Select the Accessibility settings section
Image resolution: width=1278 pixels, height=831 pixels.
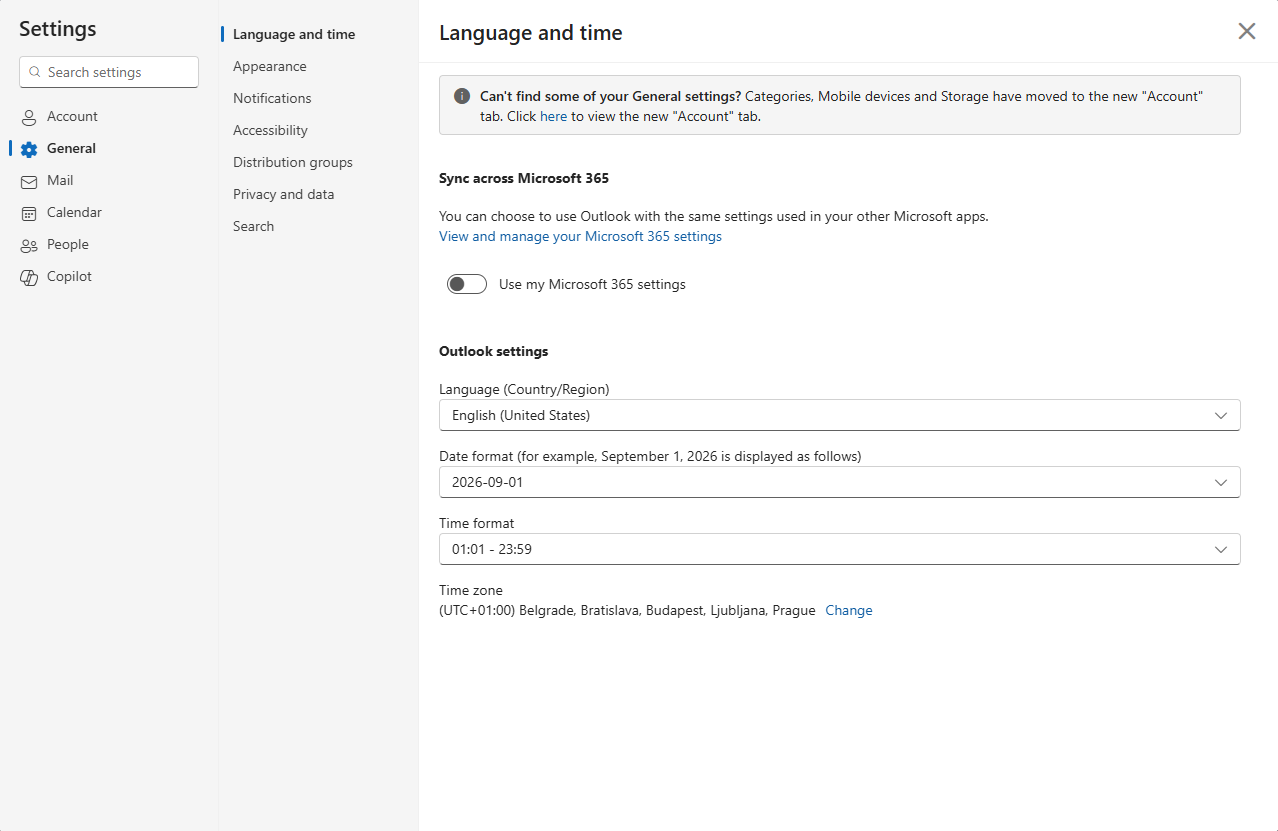[x=270, y=130]
